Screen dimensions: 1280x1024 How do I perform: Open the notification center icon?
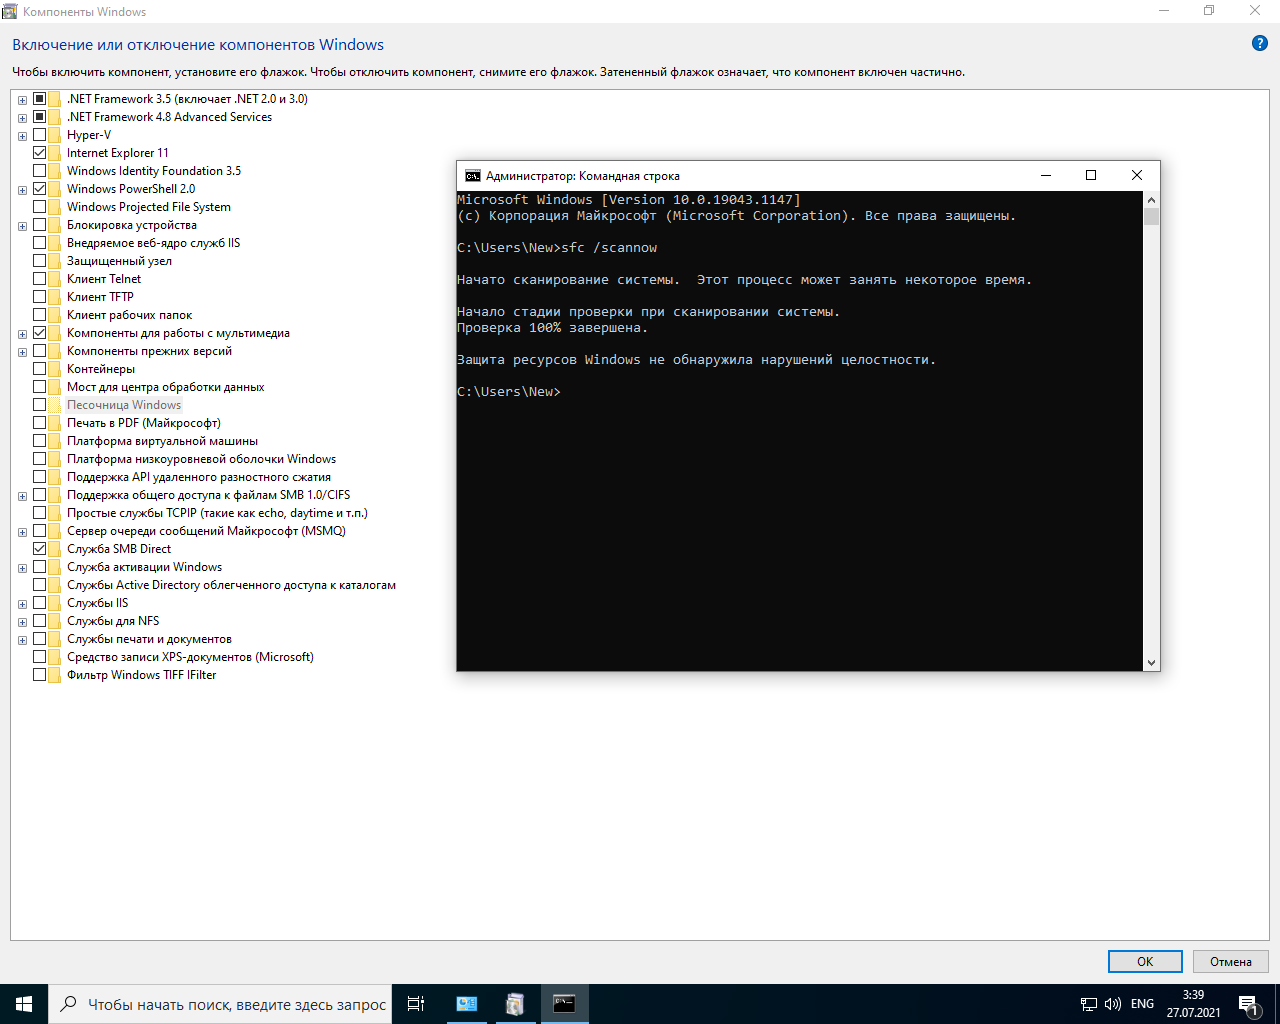click(x=1248, y=1004)
